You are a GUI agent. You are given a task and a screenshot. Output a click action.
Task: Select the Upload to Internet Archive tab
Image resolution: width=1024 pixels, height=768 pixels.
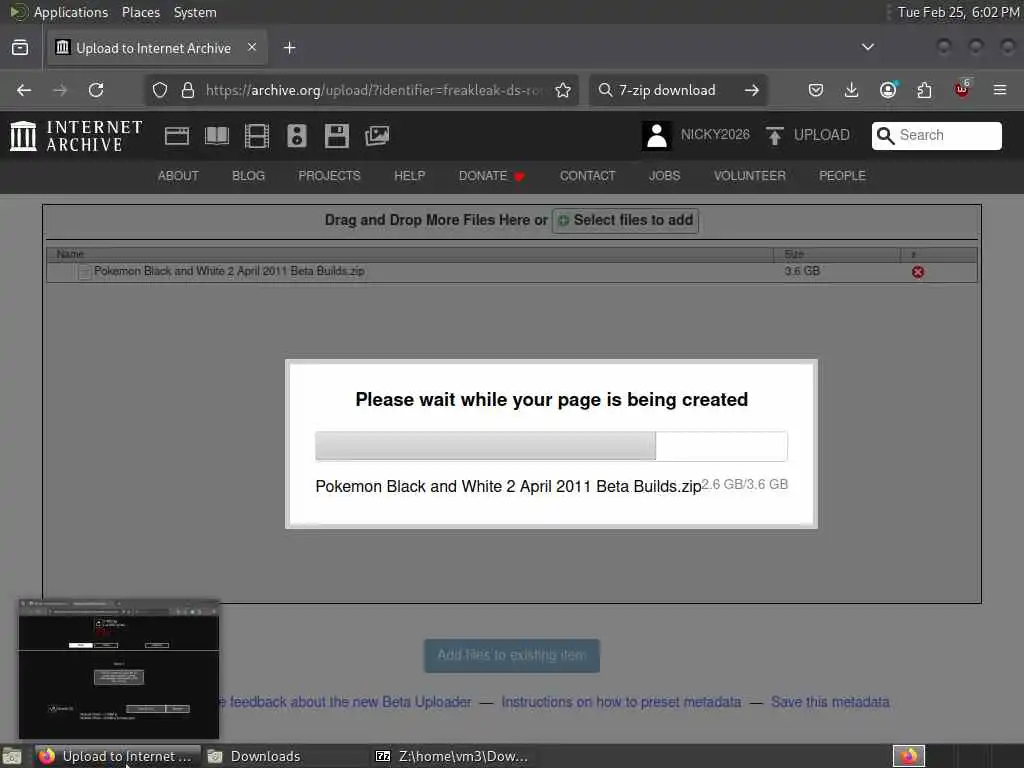pos(157,48)
